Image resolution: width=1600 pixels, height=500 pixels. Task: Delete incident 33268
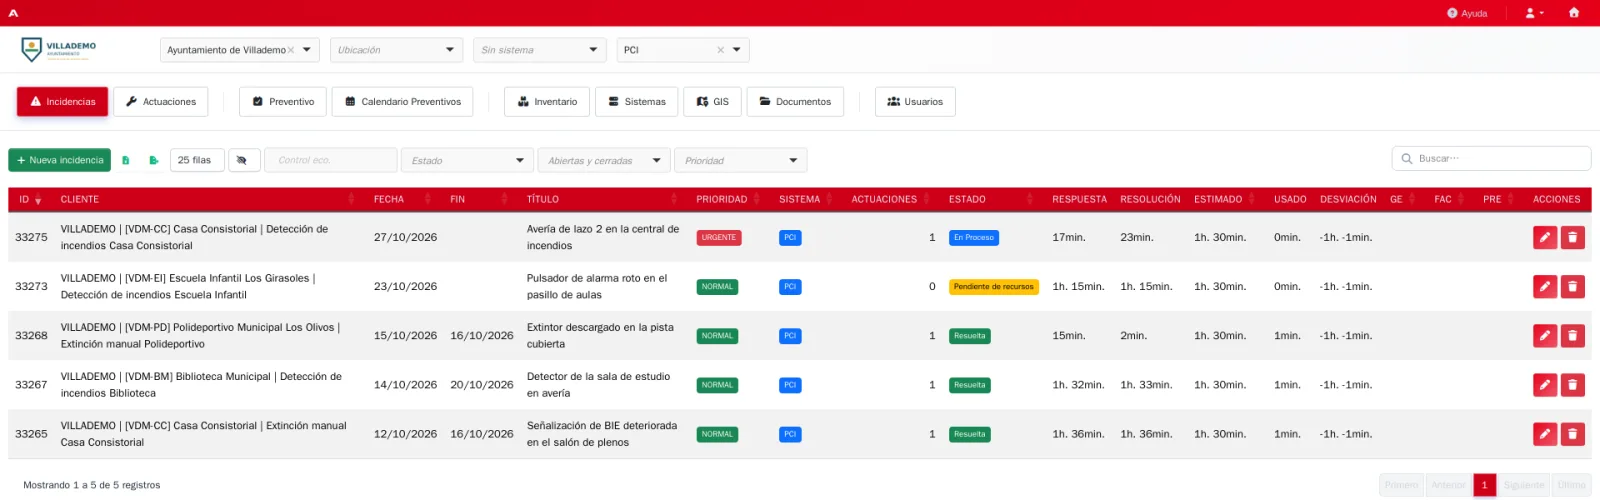(1573, 336)
